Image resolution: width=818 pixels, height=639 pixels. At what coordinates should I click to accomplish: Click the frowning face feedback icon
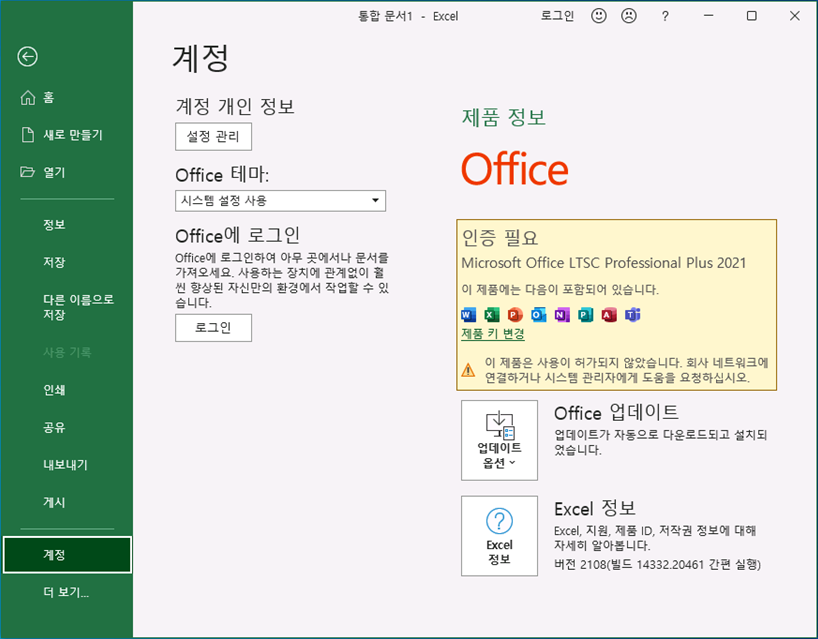pyautogui.click(x=629, y=16)
